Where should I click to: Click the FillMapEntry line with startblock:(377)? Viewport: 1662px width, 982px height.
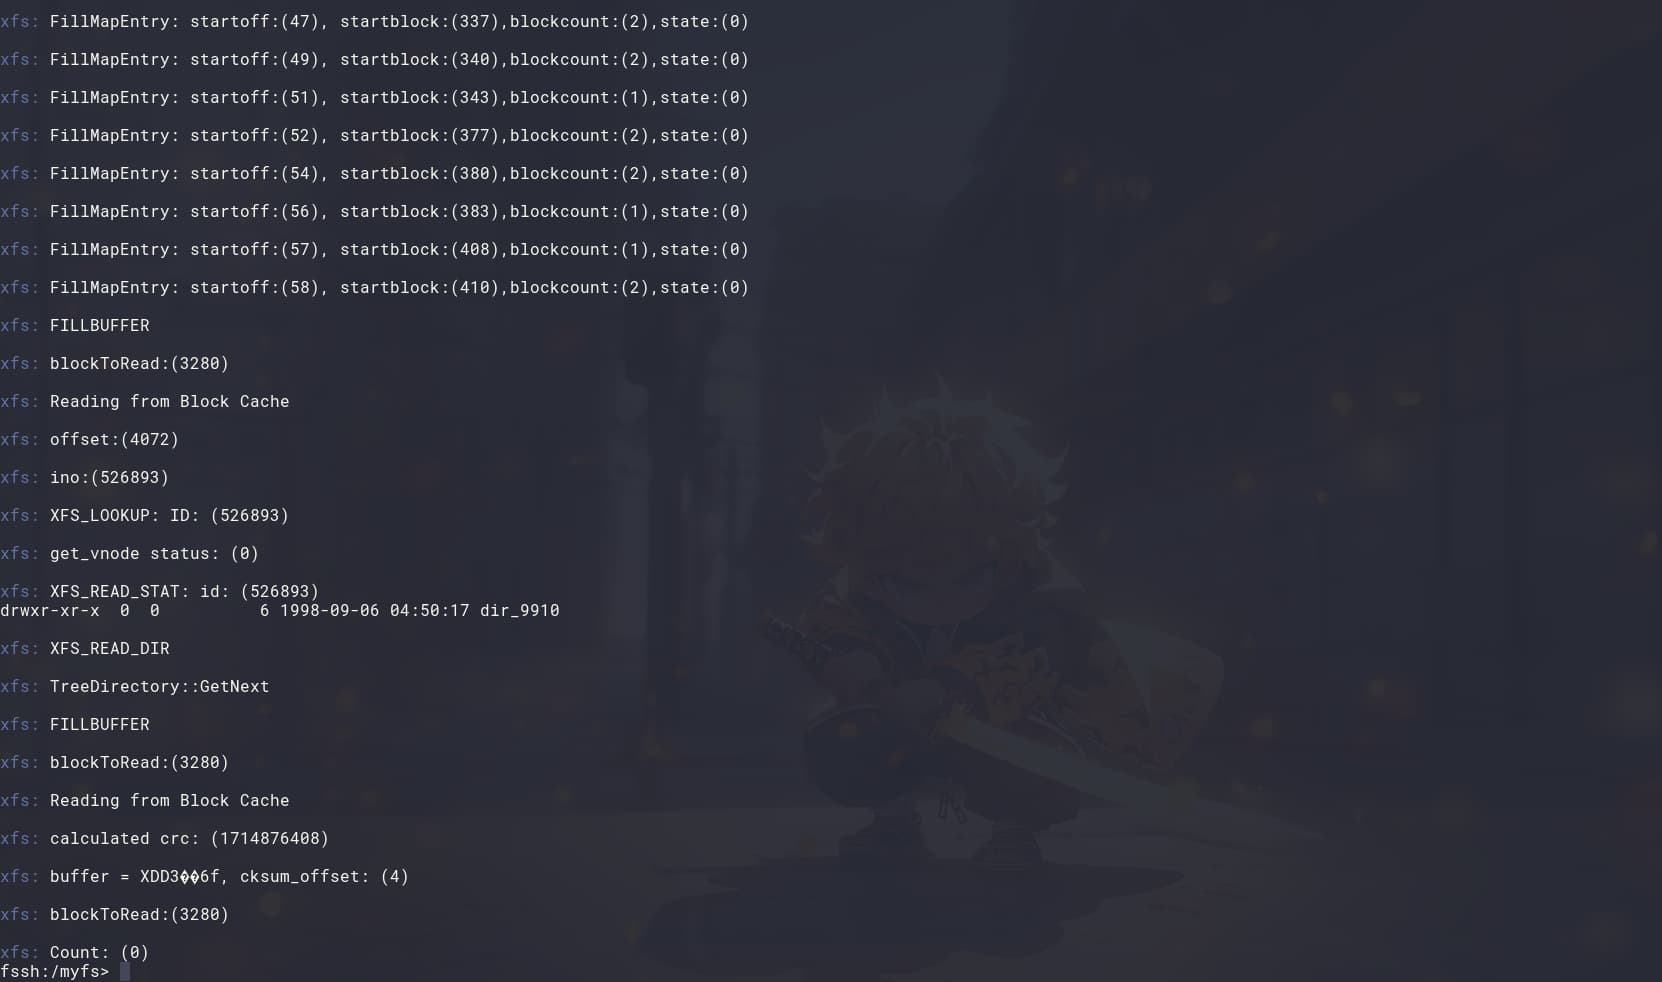point(375,135)
